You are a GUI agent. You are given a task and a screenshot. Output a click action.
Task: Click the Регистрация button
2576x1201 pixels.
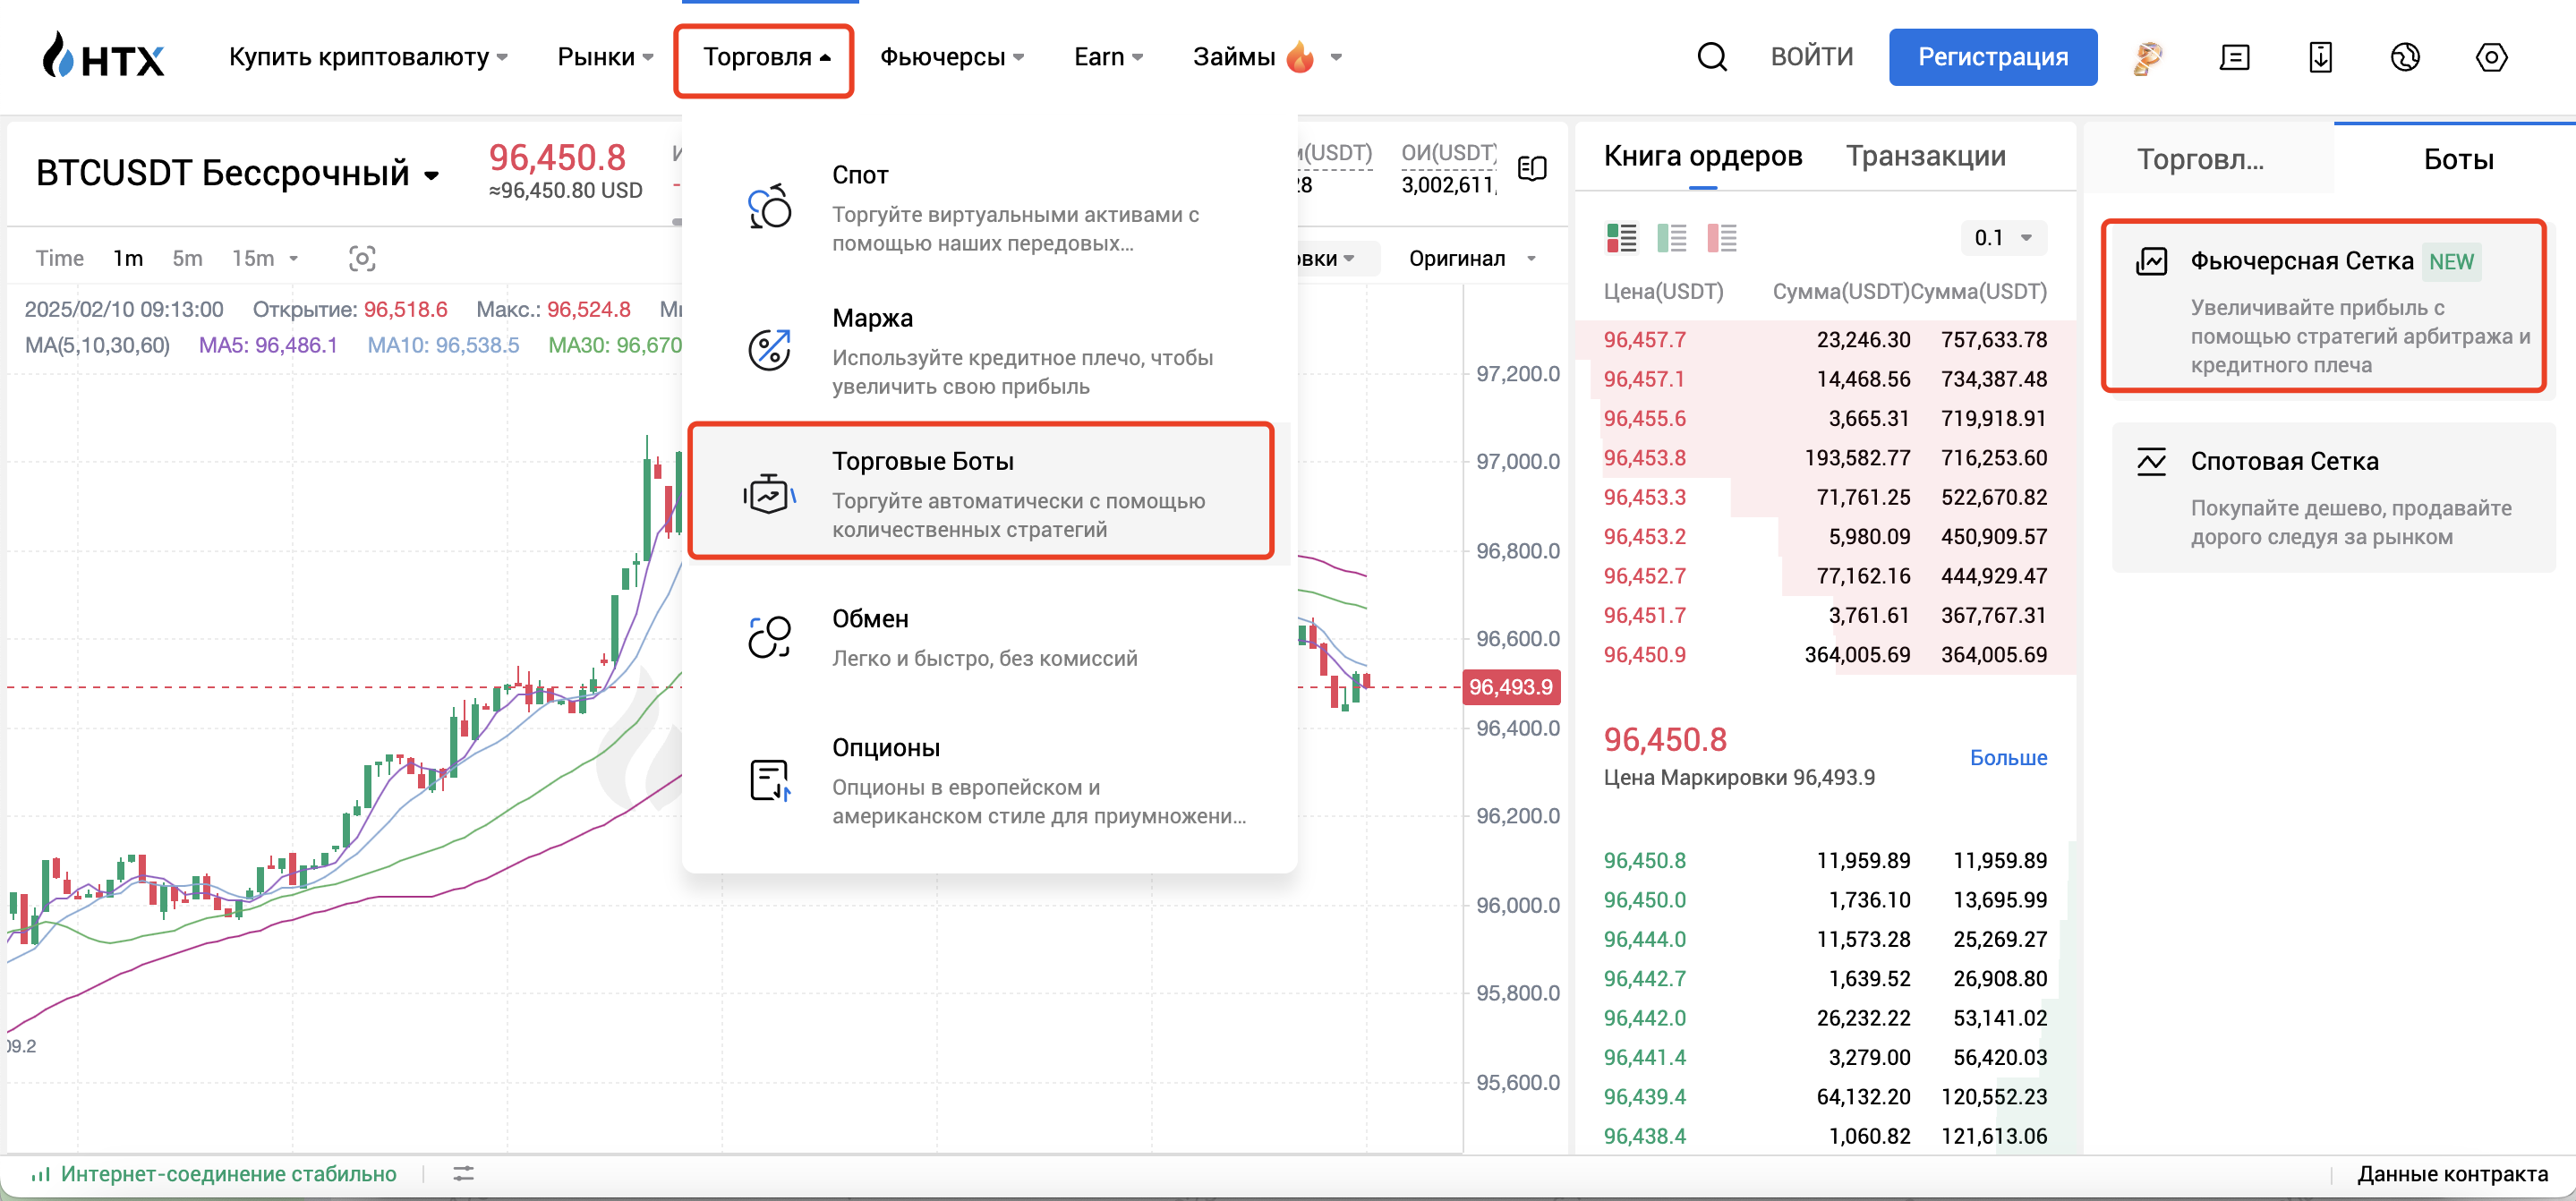[1992, 57]
